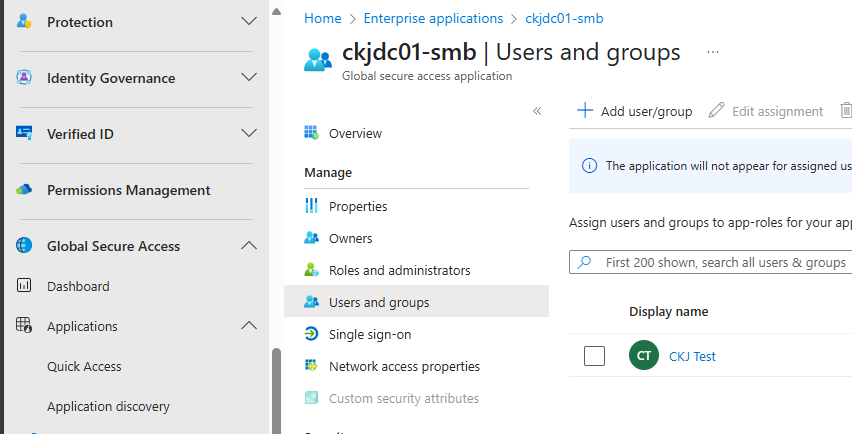Open the Single sign-on menu item
This screenshot has height=434, width=852.
pyautogui.click(x=369, y=334)
